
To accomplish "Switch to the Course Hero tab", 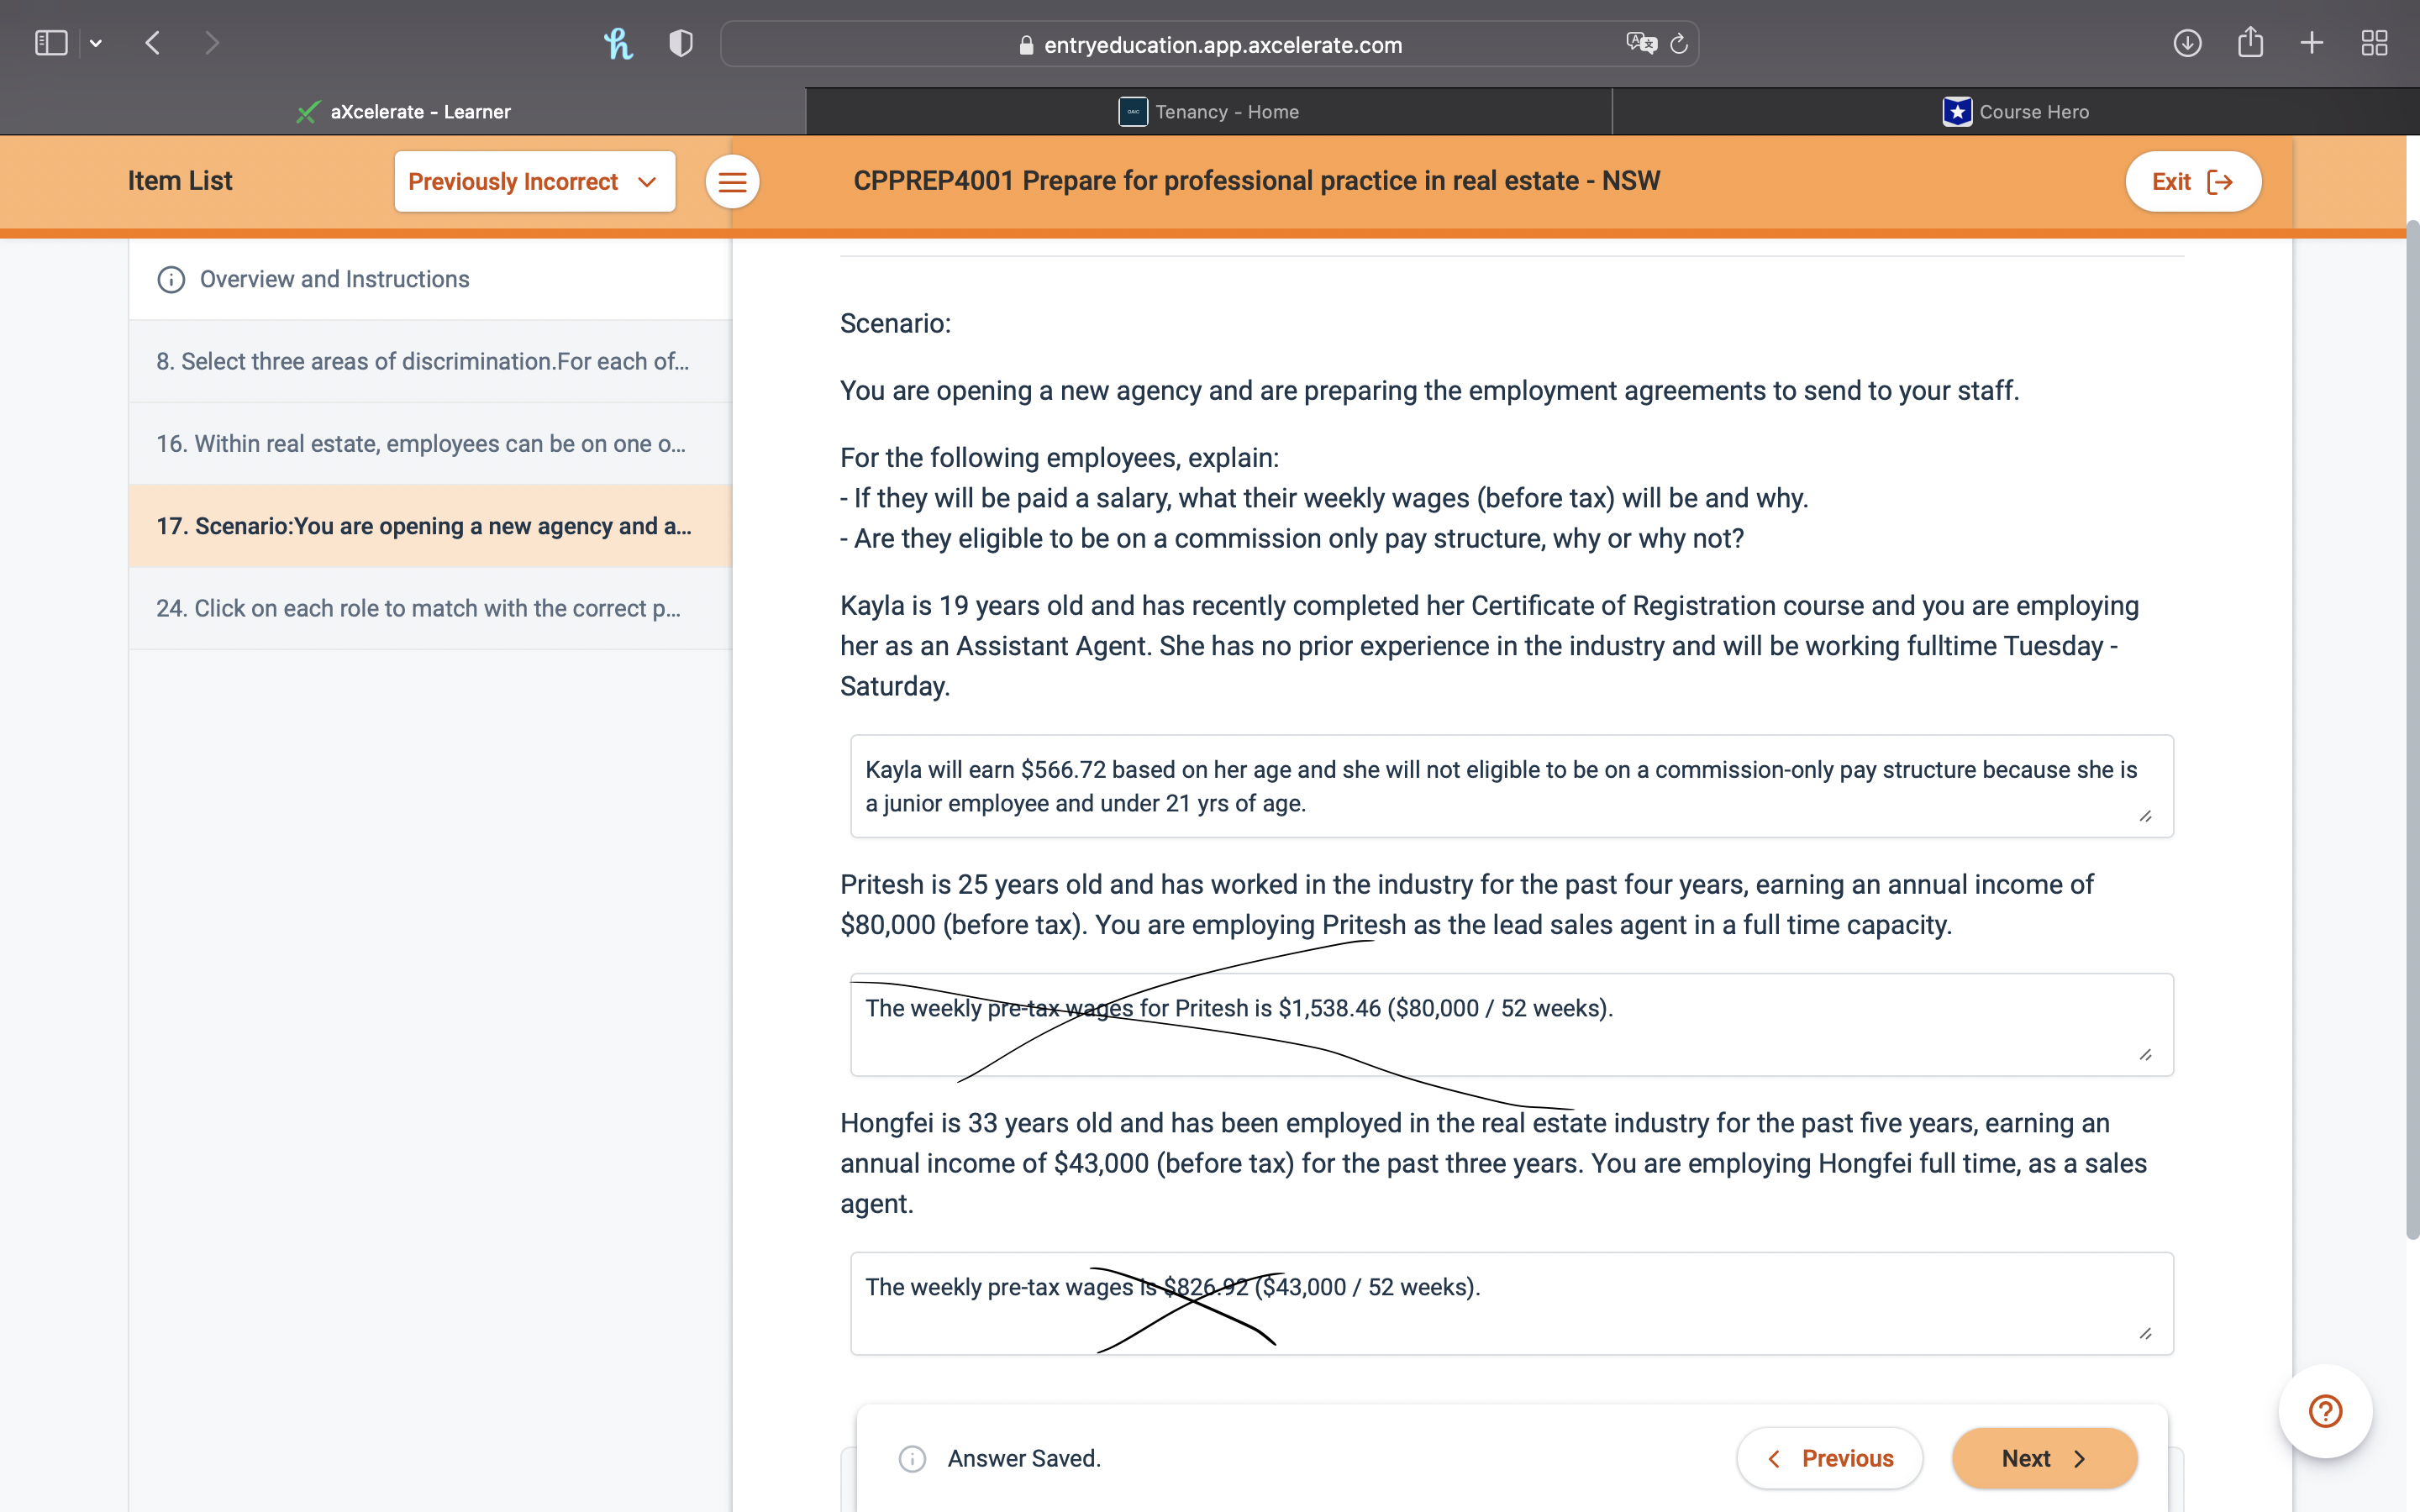I will click(2015, 111).
